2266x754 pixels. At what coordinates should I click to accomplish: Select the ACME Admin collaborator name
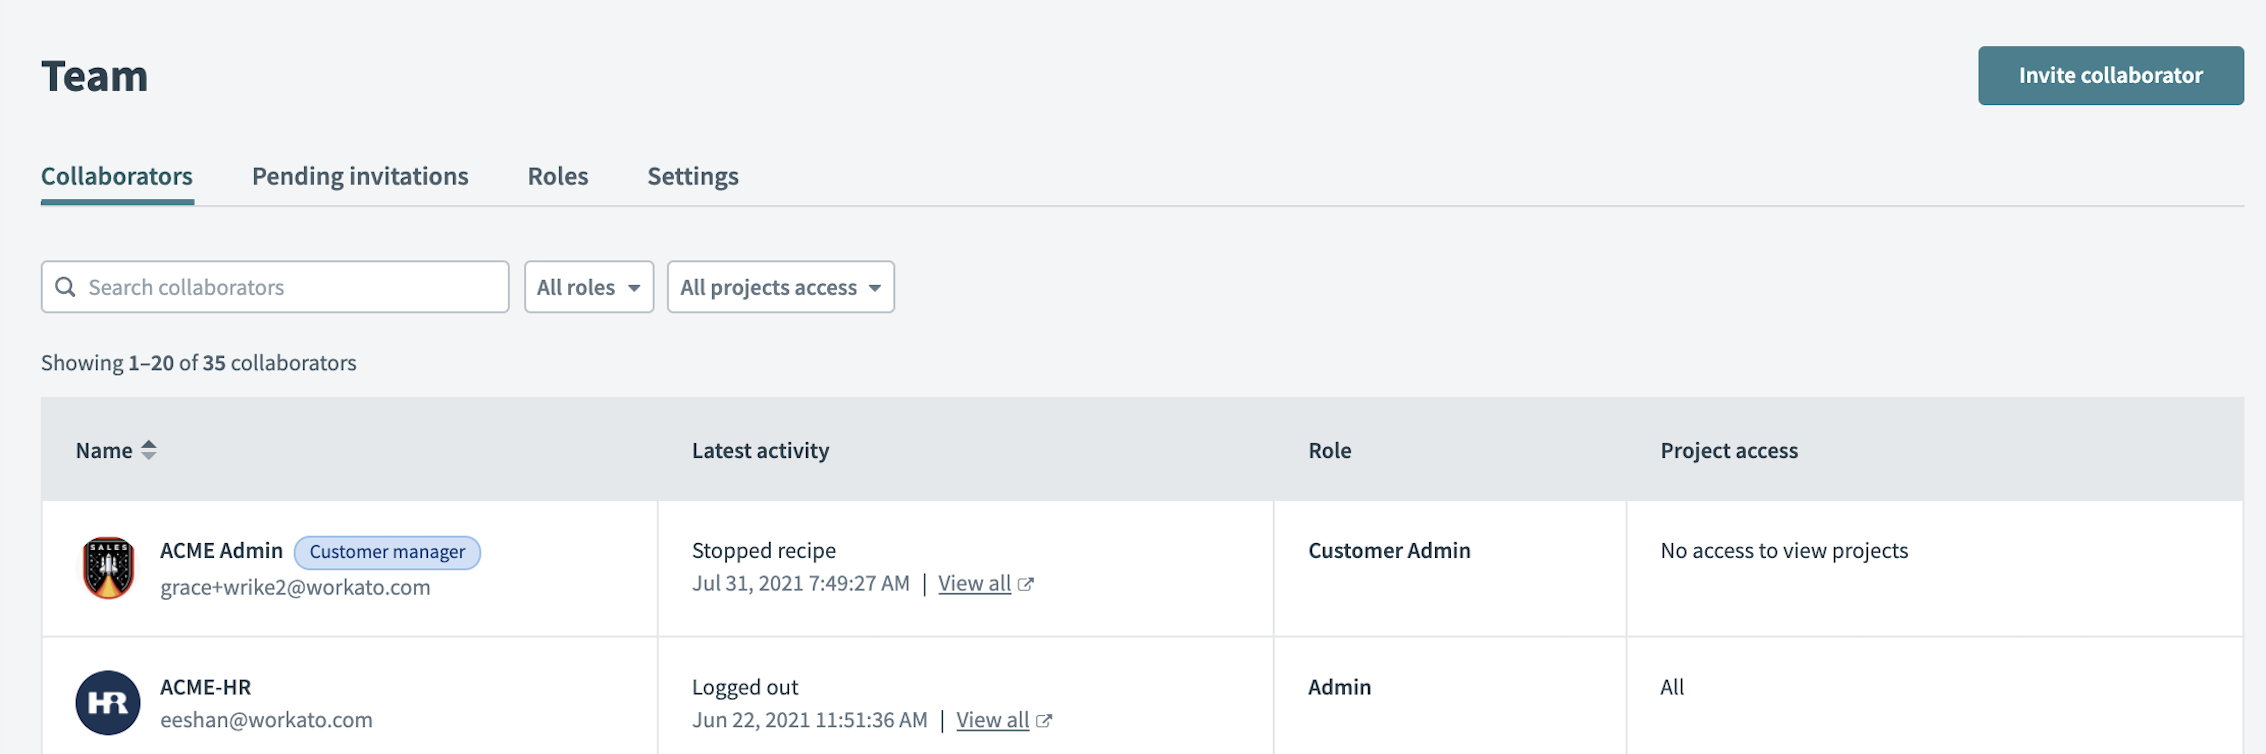(221, 550)
